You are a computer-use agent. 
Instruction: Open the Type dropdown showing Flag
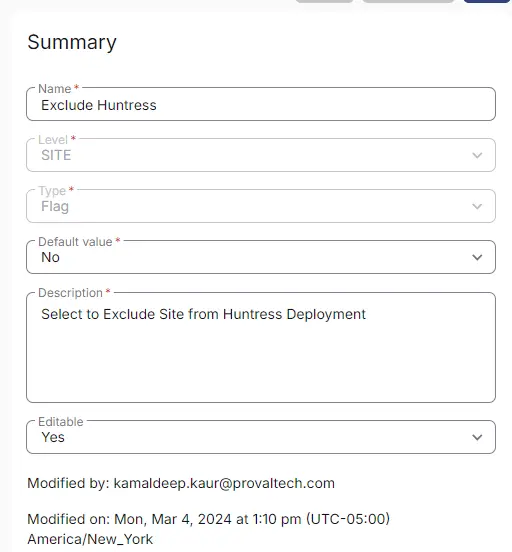point(261,206)
